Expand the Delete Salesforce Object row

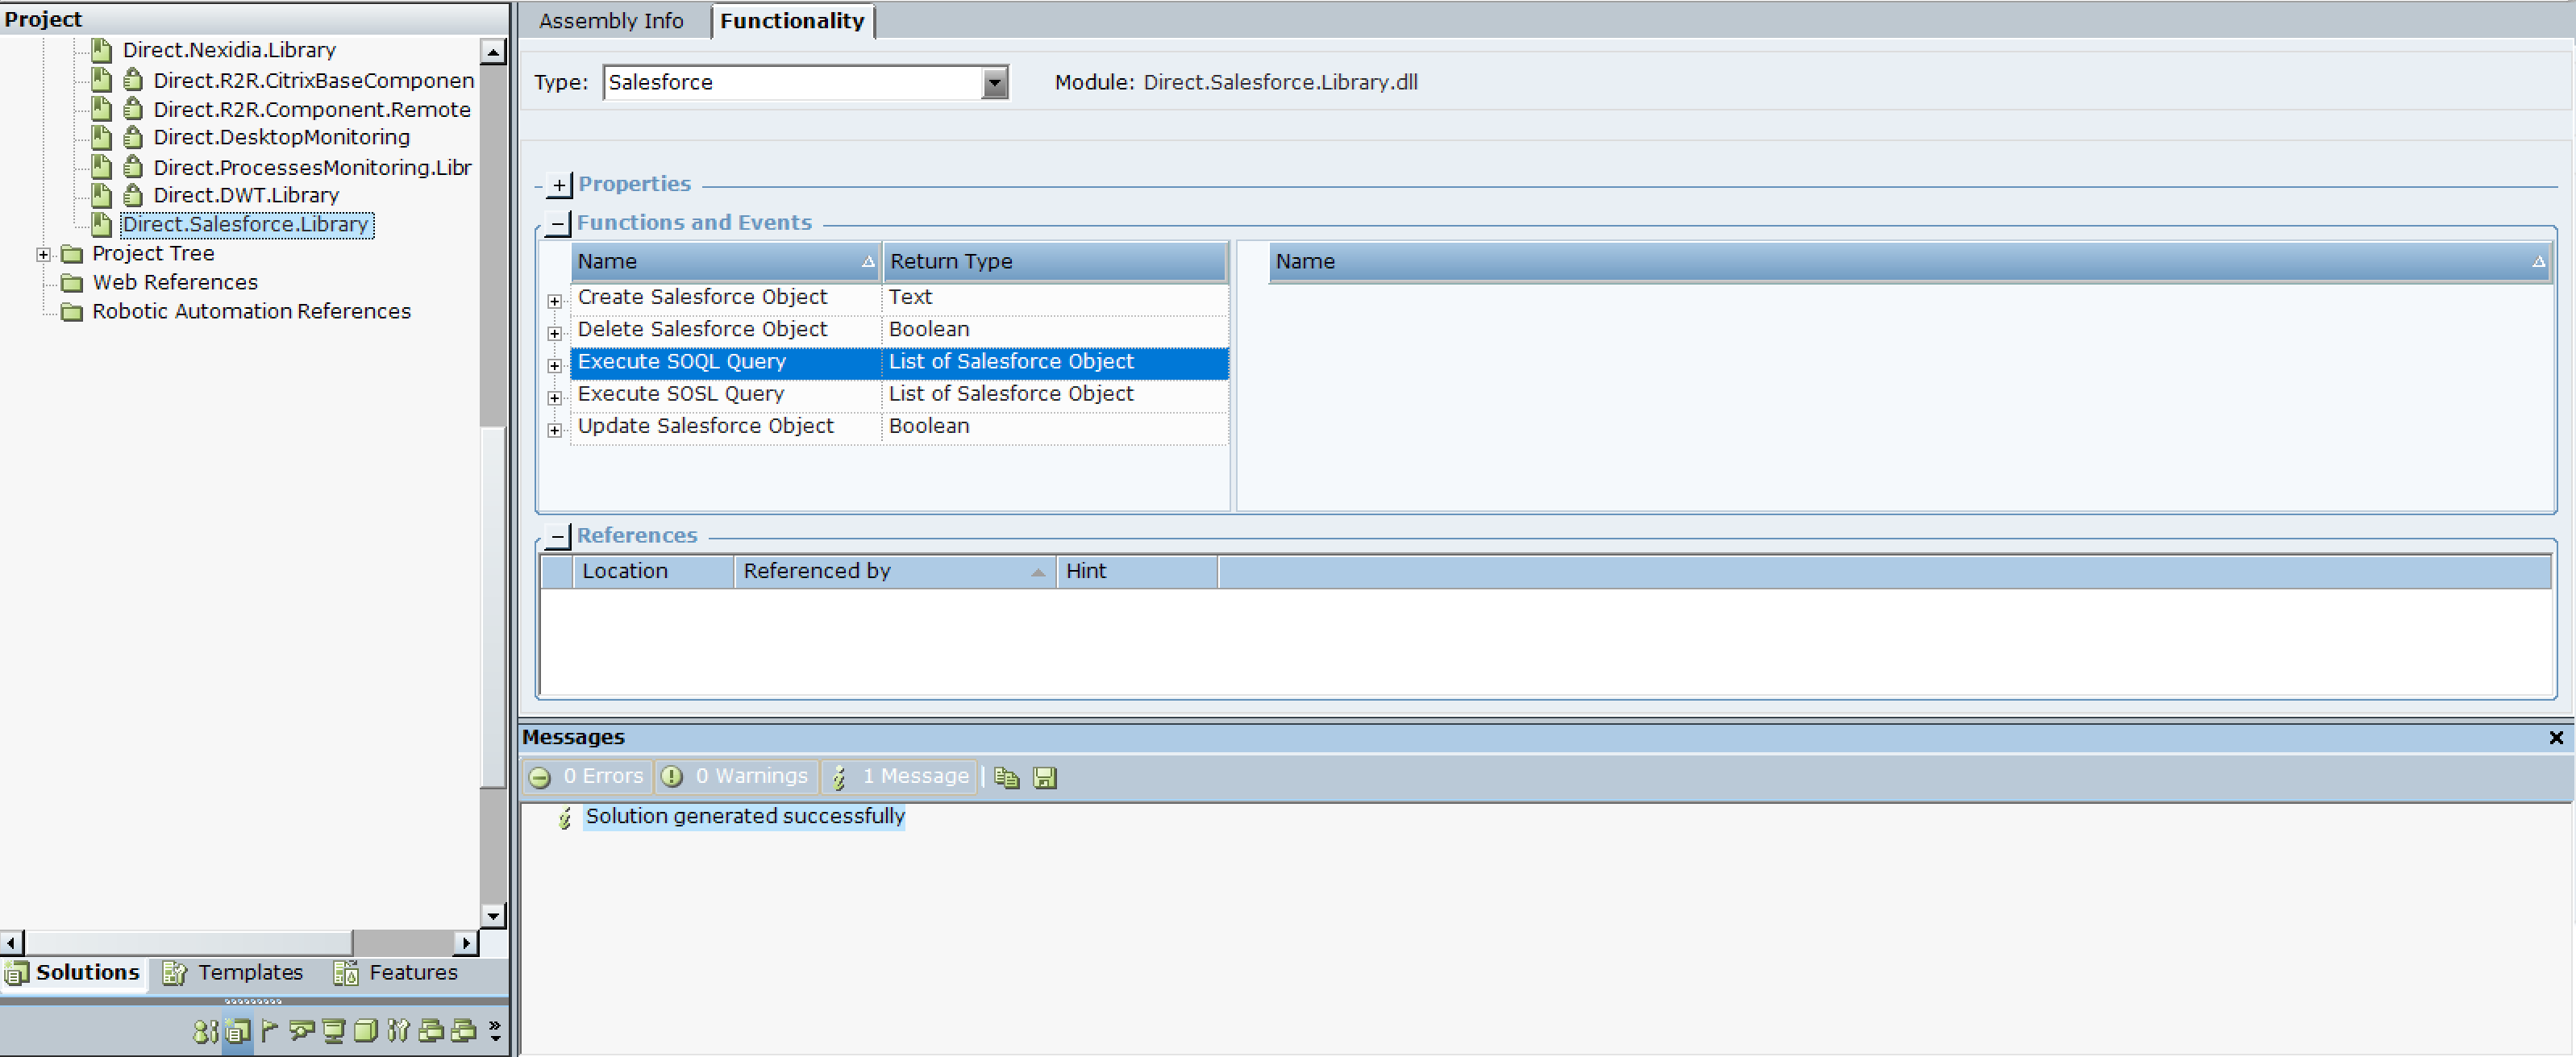(x=555, y=333)
